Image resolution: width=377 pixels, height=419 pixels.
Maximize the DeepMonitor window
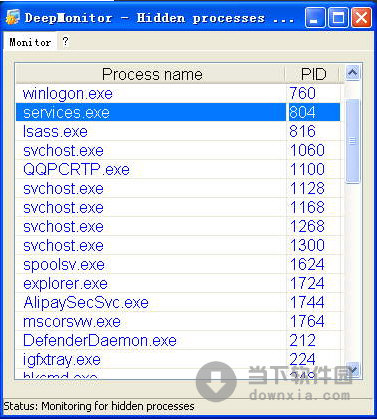tap(338, 17)
